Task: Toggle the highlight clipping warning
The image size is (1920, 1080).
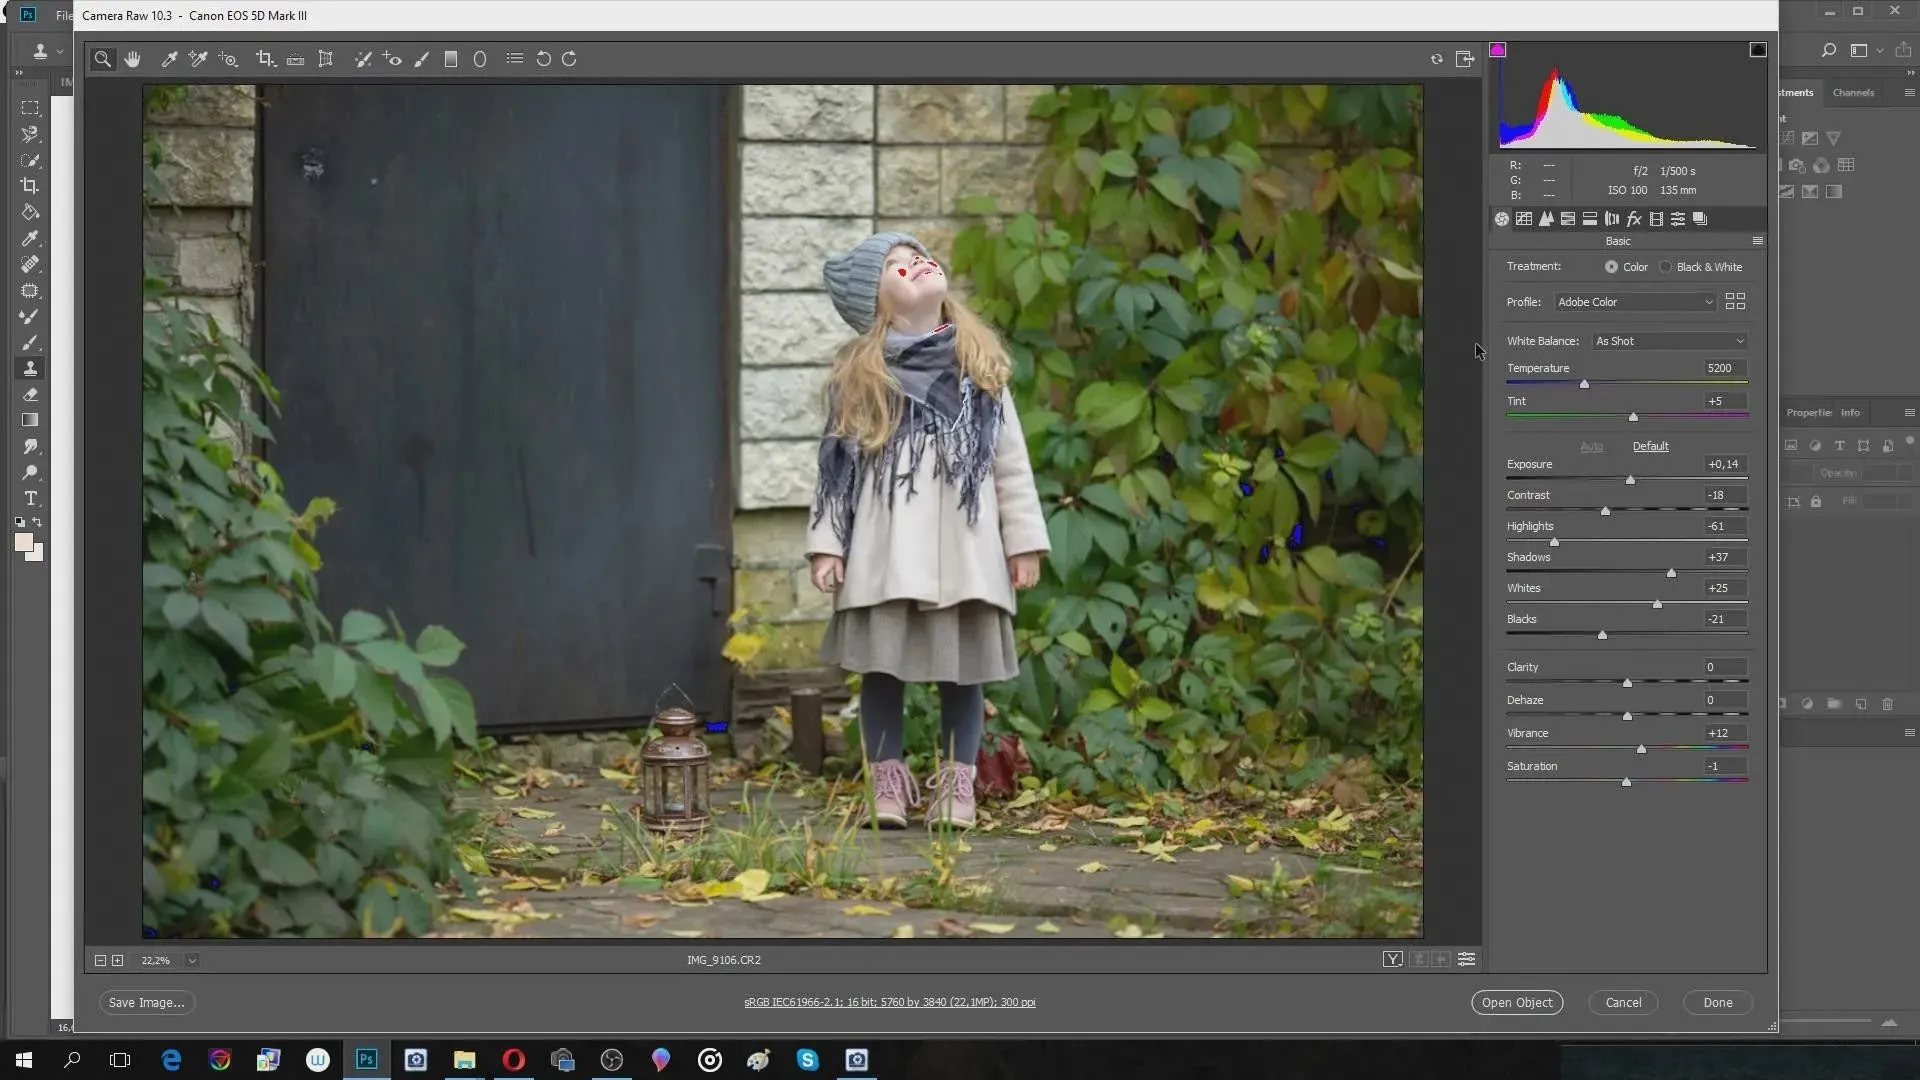Action: (1758, 50)
